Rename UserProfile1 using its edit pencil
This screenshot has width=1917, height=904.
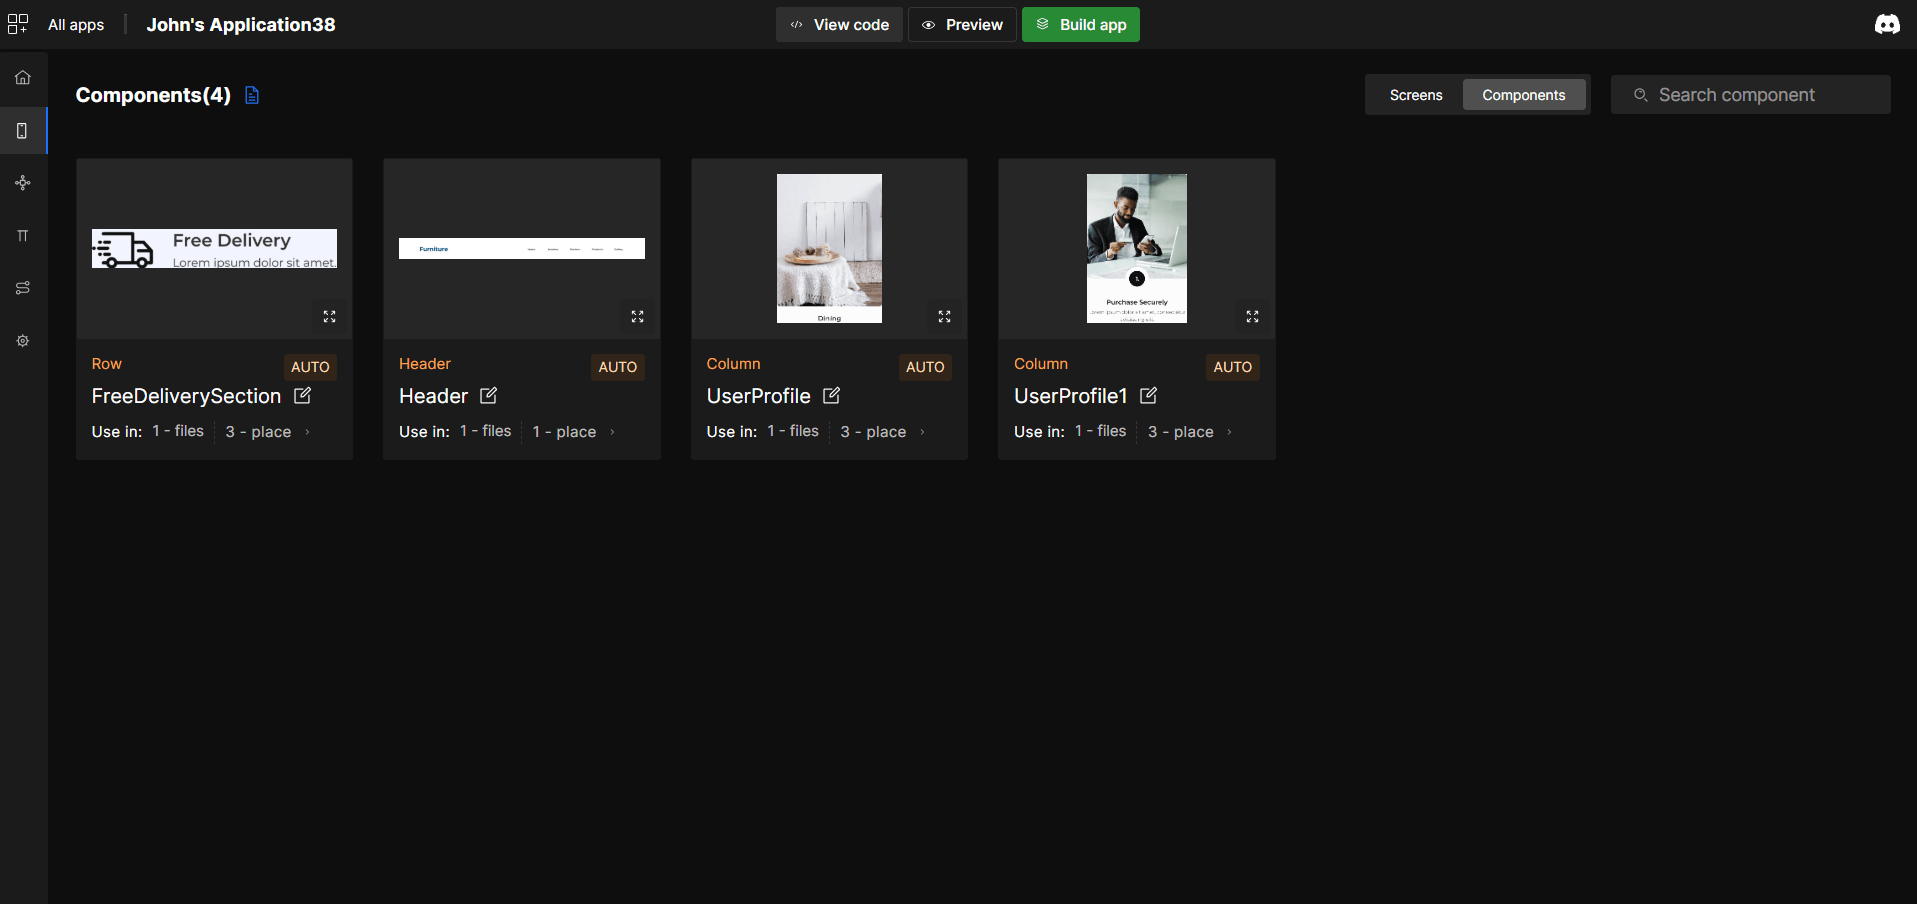tap(1146, 396)
